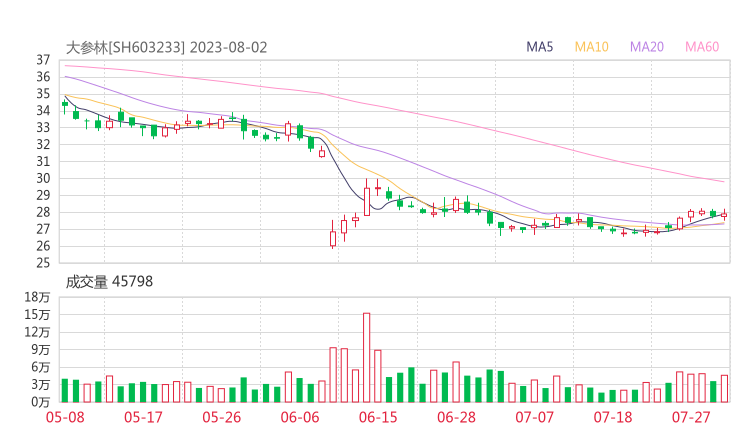The width and height of the screenshot is (740, 440).
Task: Click the last candlestick at chart's right end
Action: pyautogui.click(x=724, y=215)
